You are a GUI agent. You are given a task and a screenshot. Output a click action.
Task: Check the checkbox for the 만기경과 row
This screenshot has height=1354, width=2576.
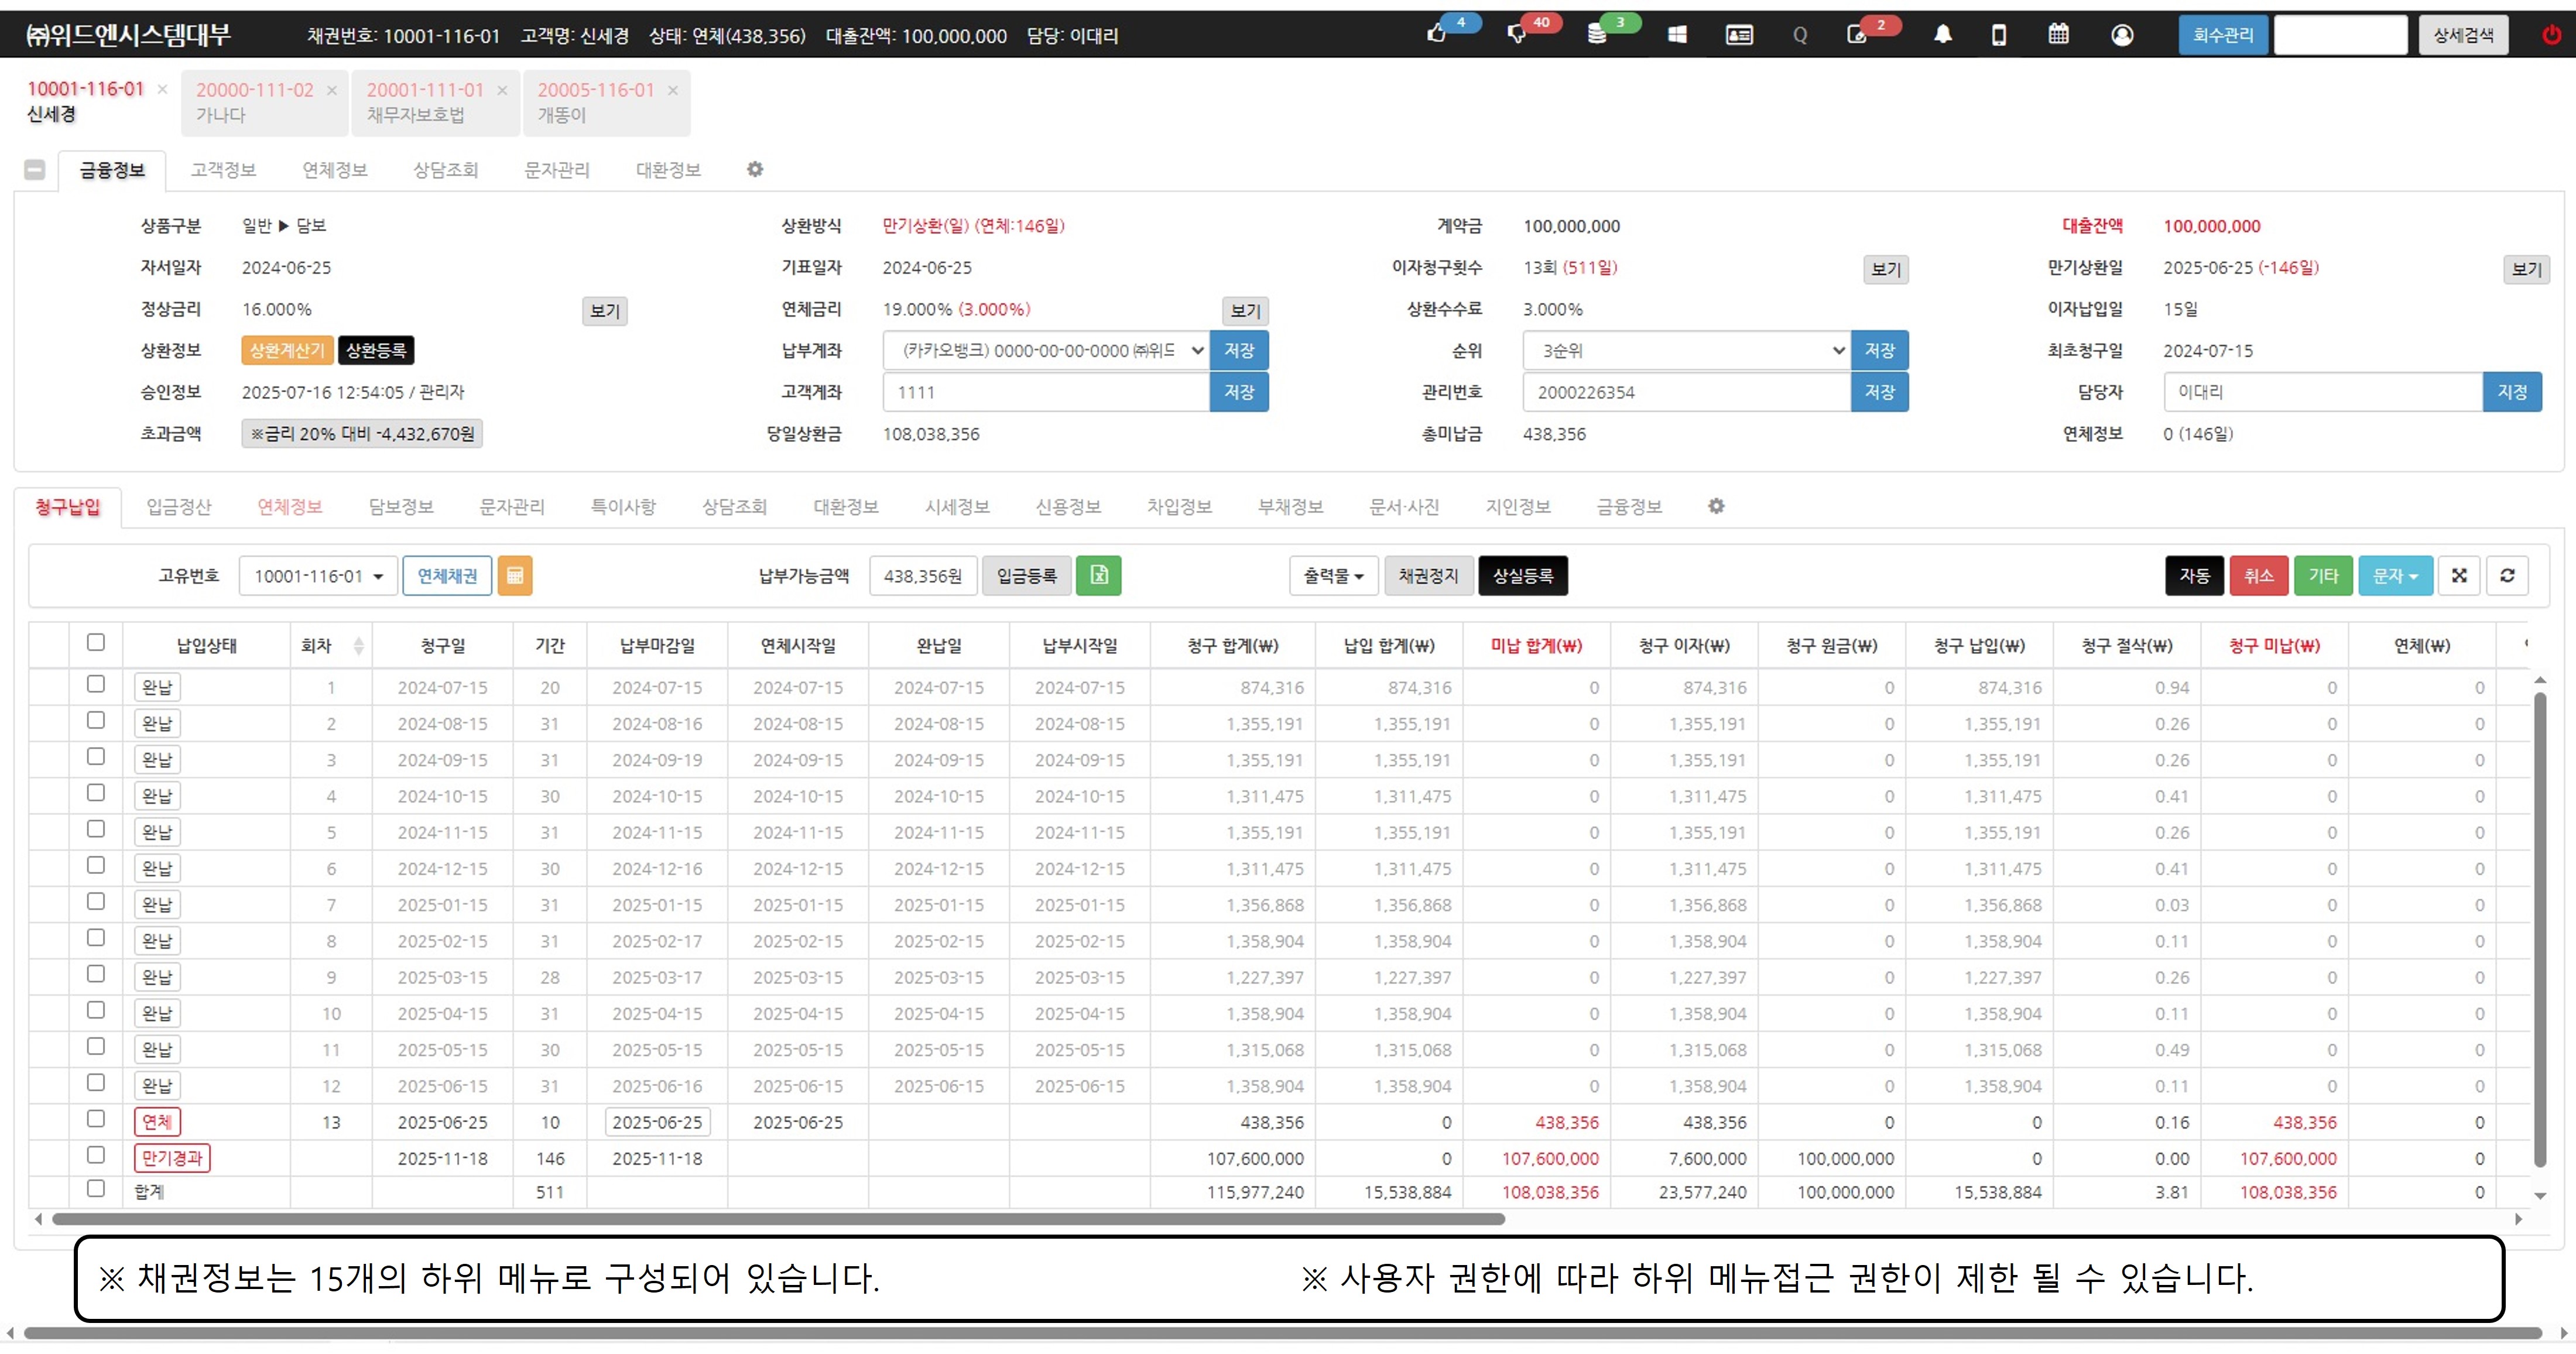tap(96, 1155)
